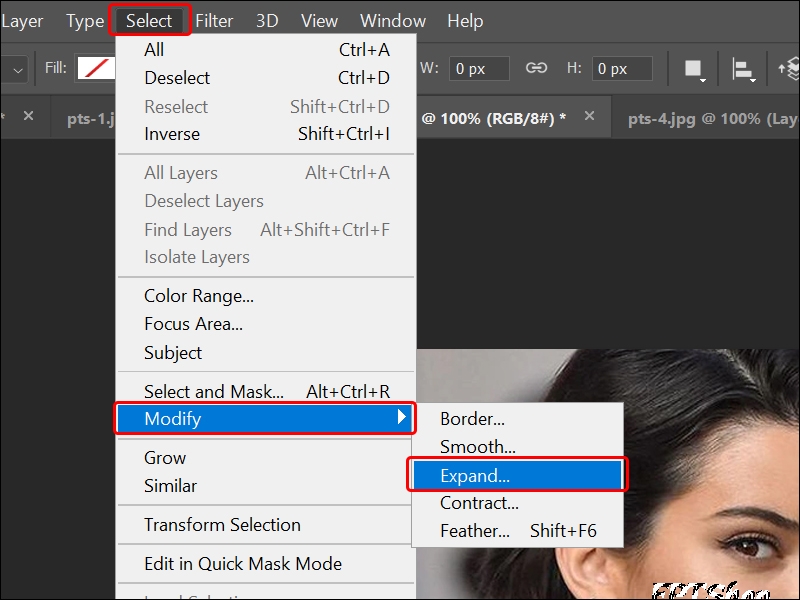Viewport: 800px width, 600px height.
Task: Select the path operations icon near W field
Action: (x=695, y=70)
